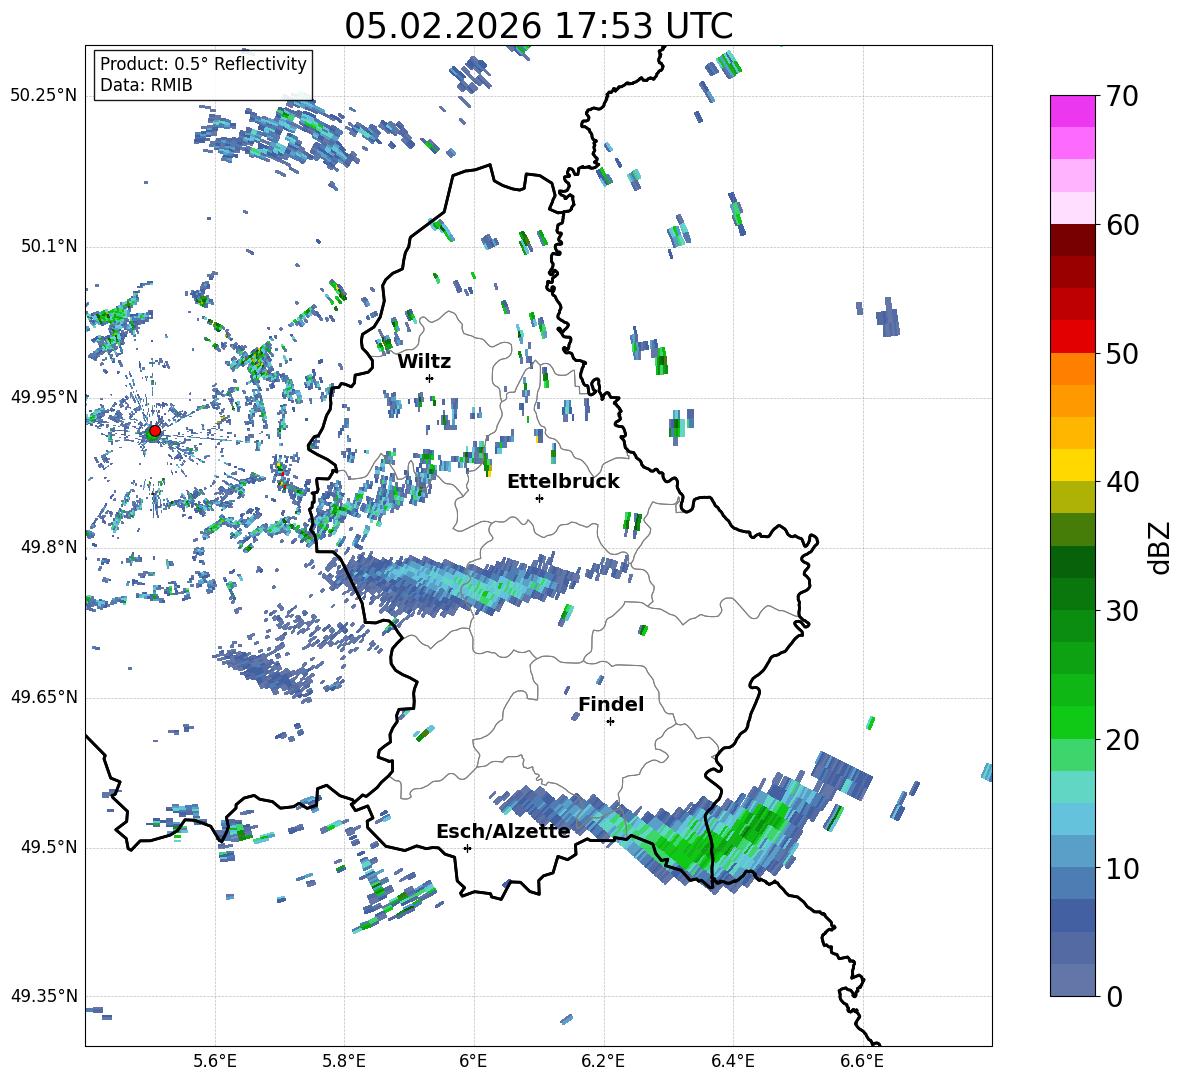Click the 40 colorbar tick label

[1123, 482]
